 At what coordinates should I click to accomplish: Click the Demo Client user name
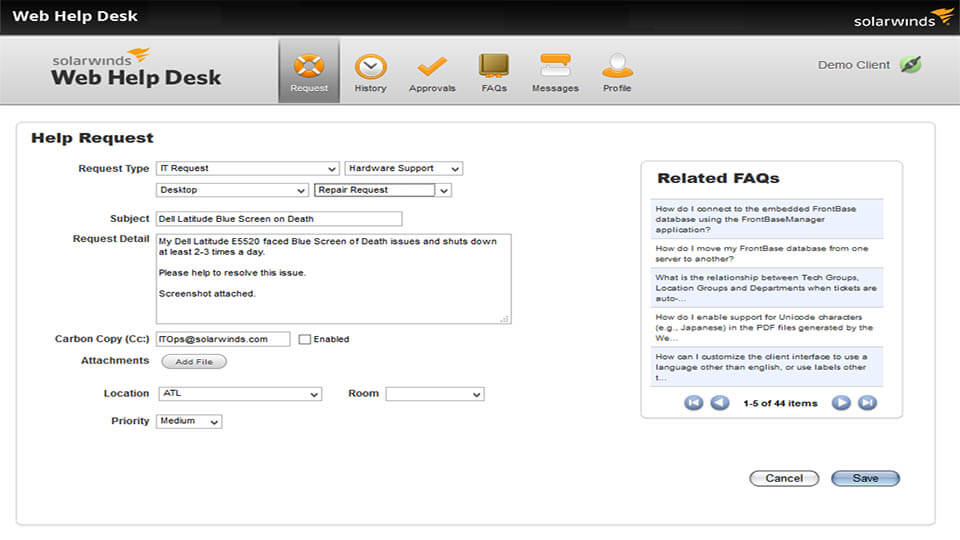pyautogui.click(x=853, y=65)
